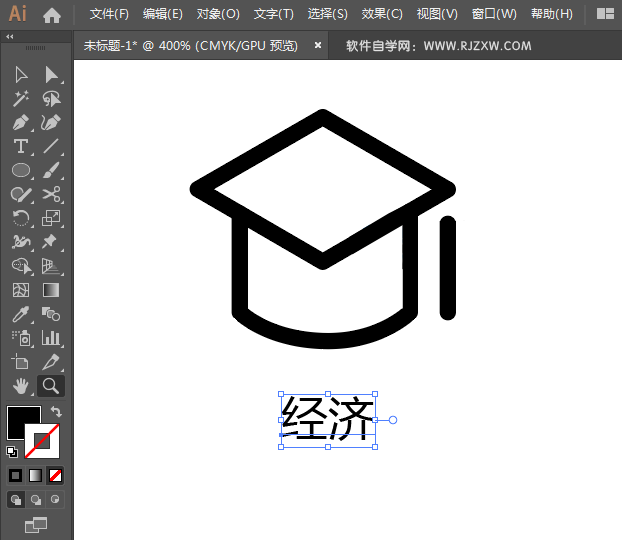The image size is (622, 540).
Task: Select the Mesh tool
Action: 21,290
